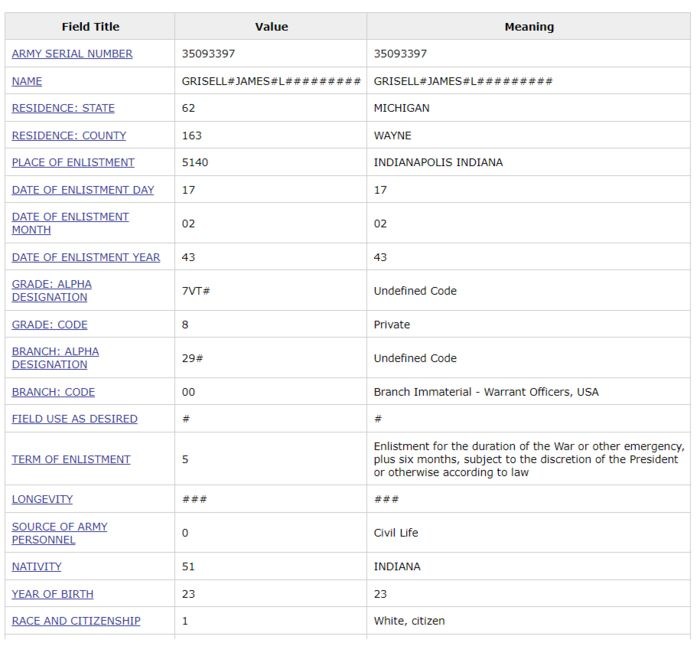Open PLACE OF ENLISTMENT link

pyautogui.click(x=73, y=162)
